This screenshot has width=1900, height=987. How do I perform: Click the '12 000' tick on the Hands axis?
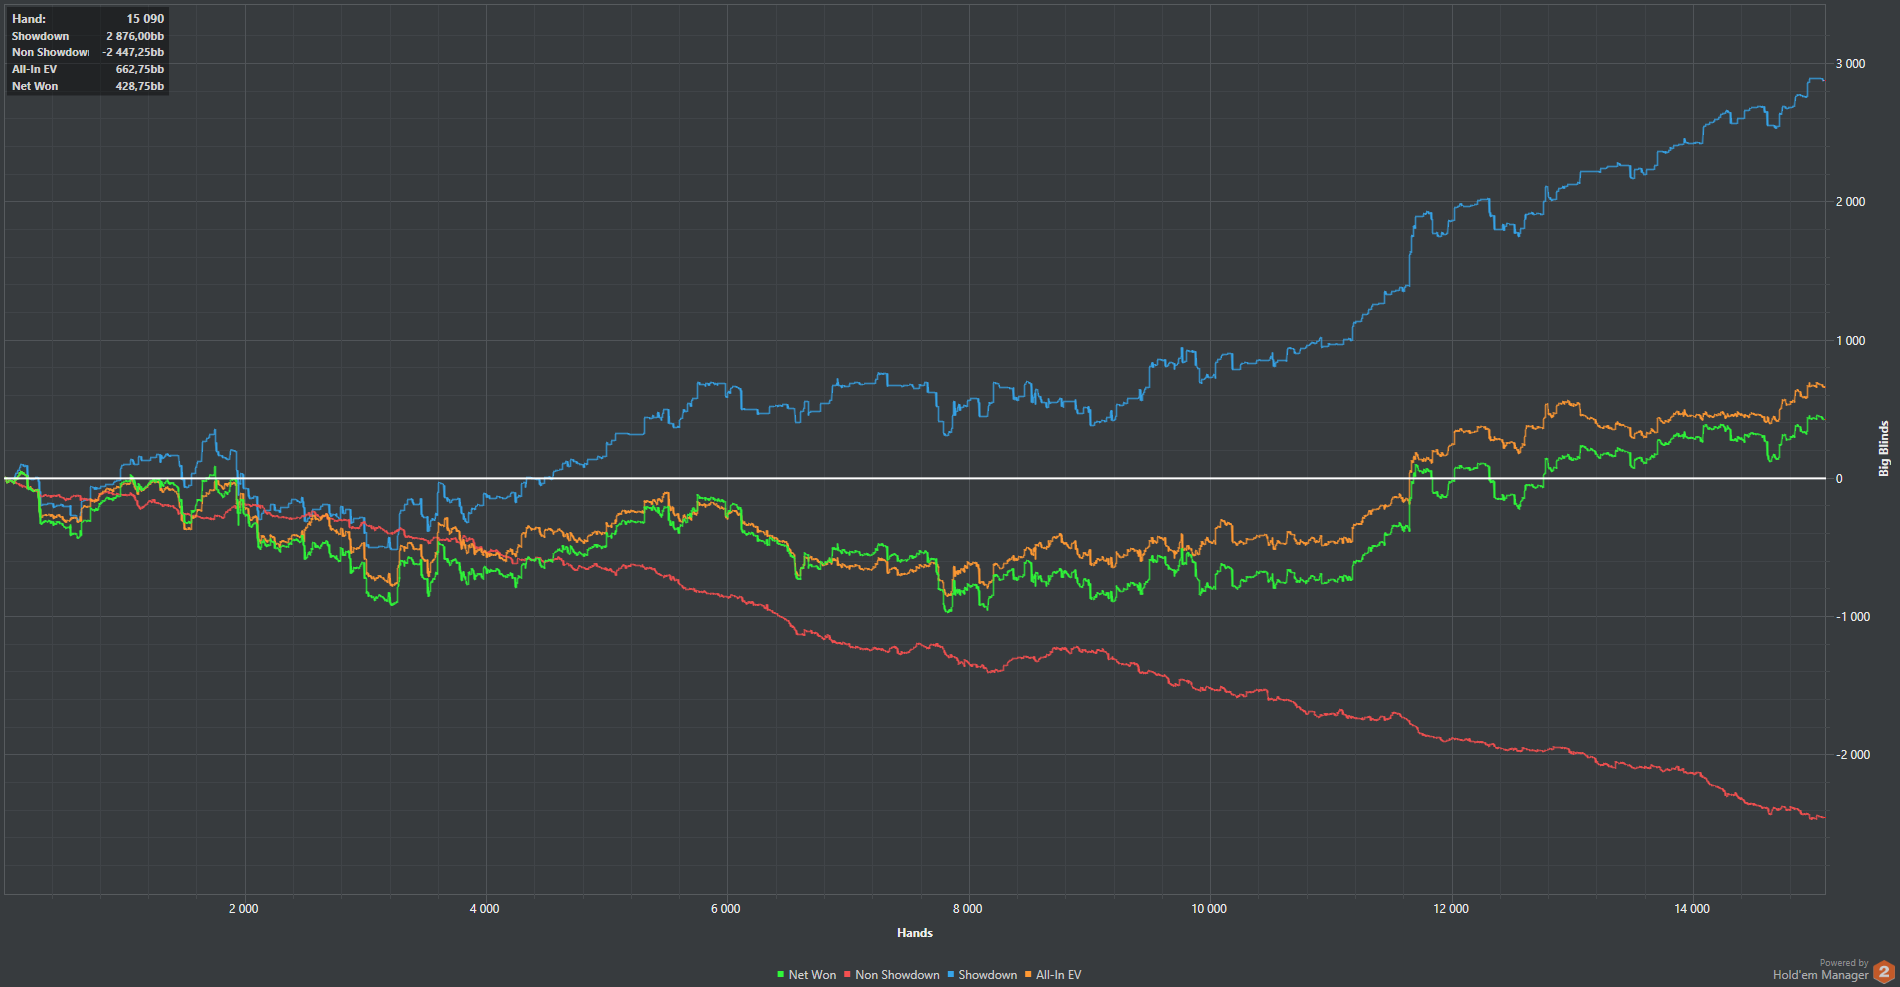tap(1451, 909)
